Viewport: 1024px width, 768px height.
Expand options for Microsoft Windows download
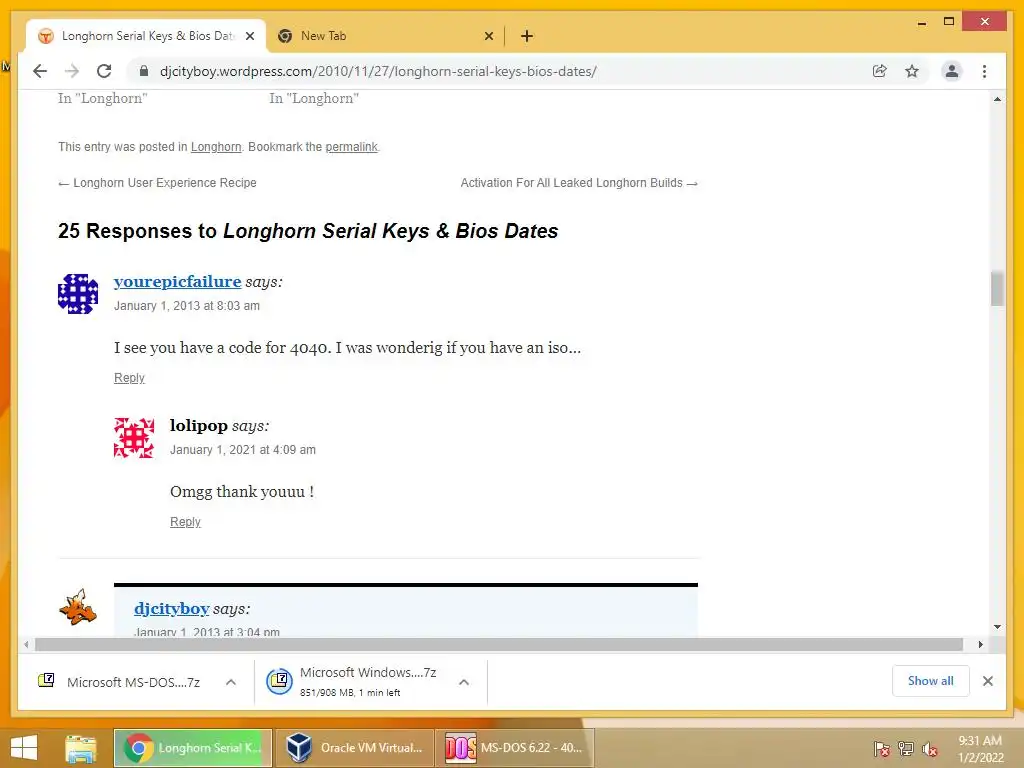pos(464,682)
